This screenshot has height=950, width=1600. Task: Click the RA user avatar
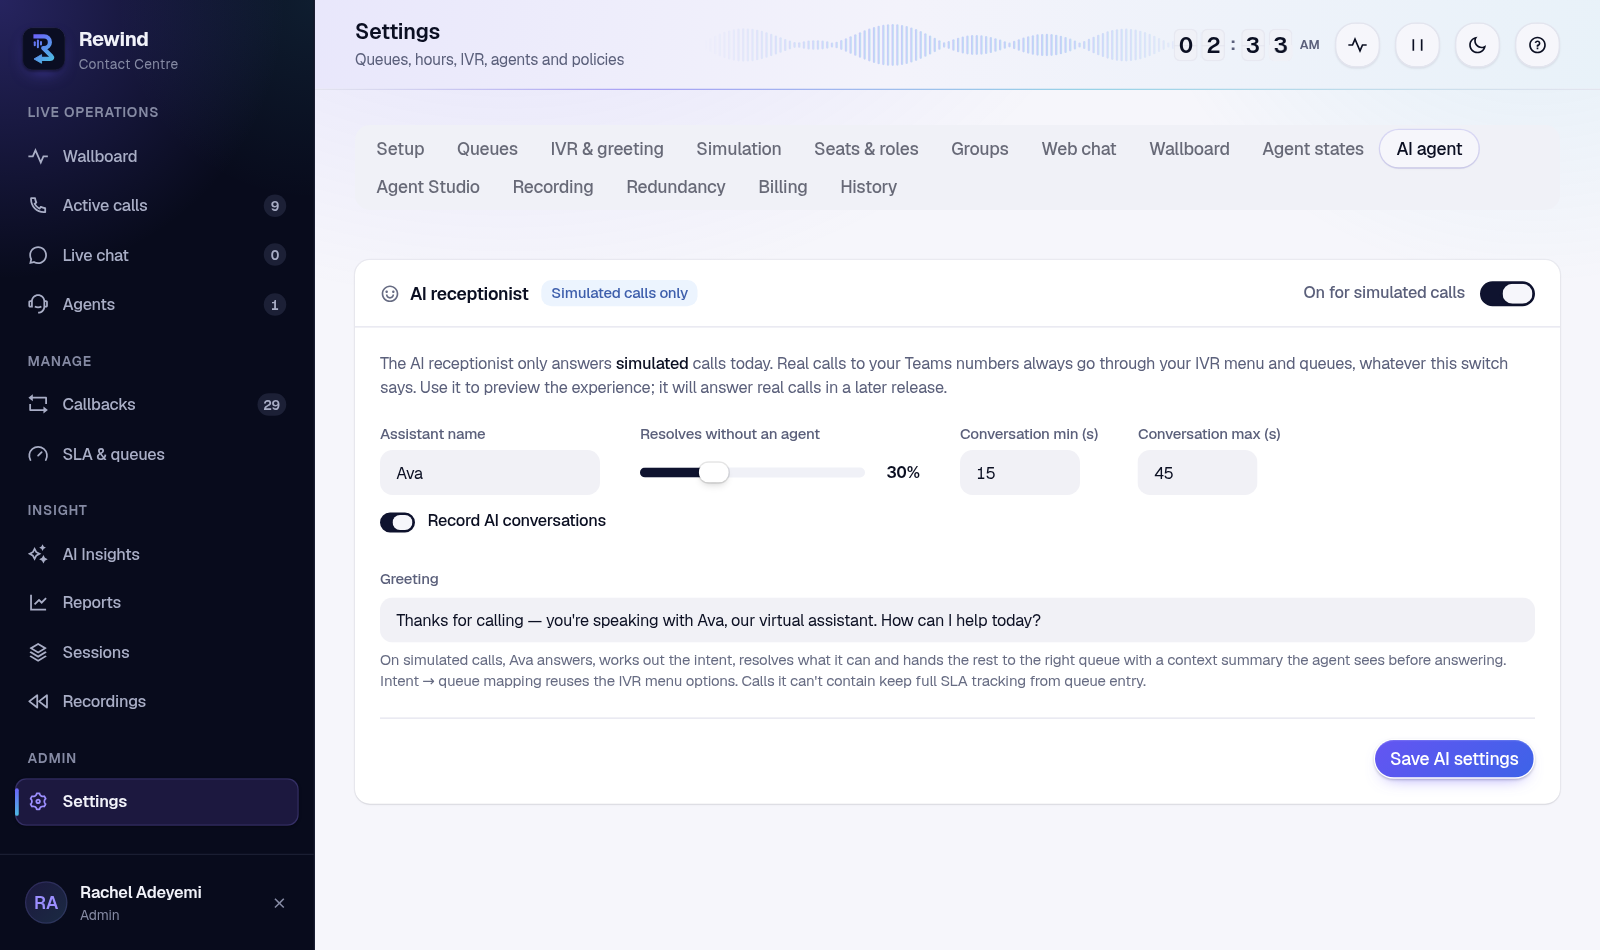(x=46, y=903)
